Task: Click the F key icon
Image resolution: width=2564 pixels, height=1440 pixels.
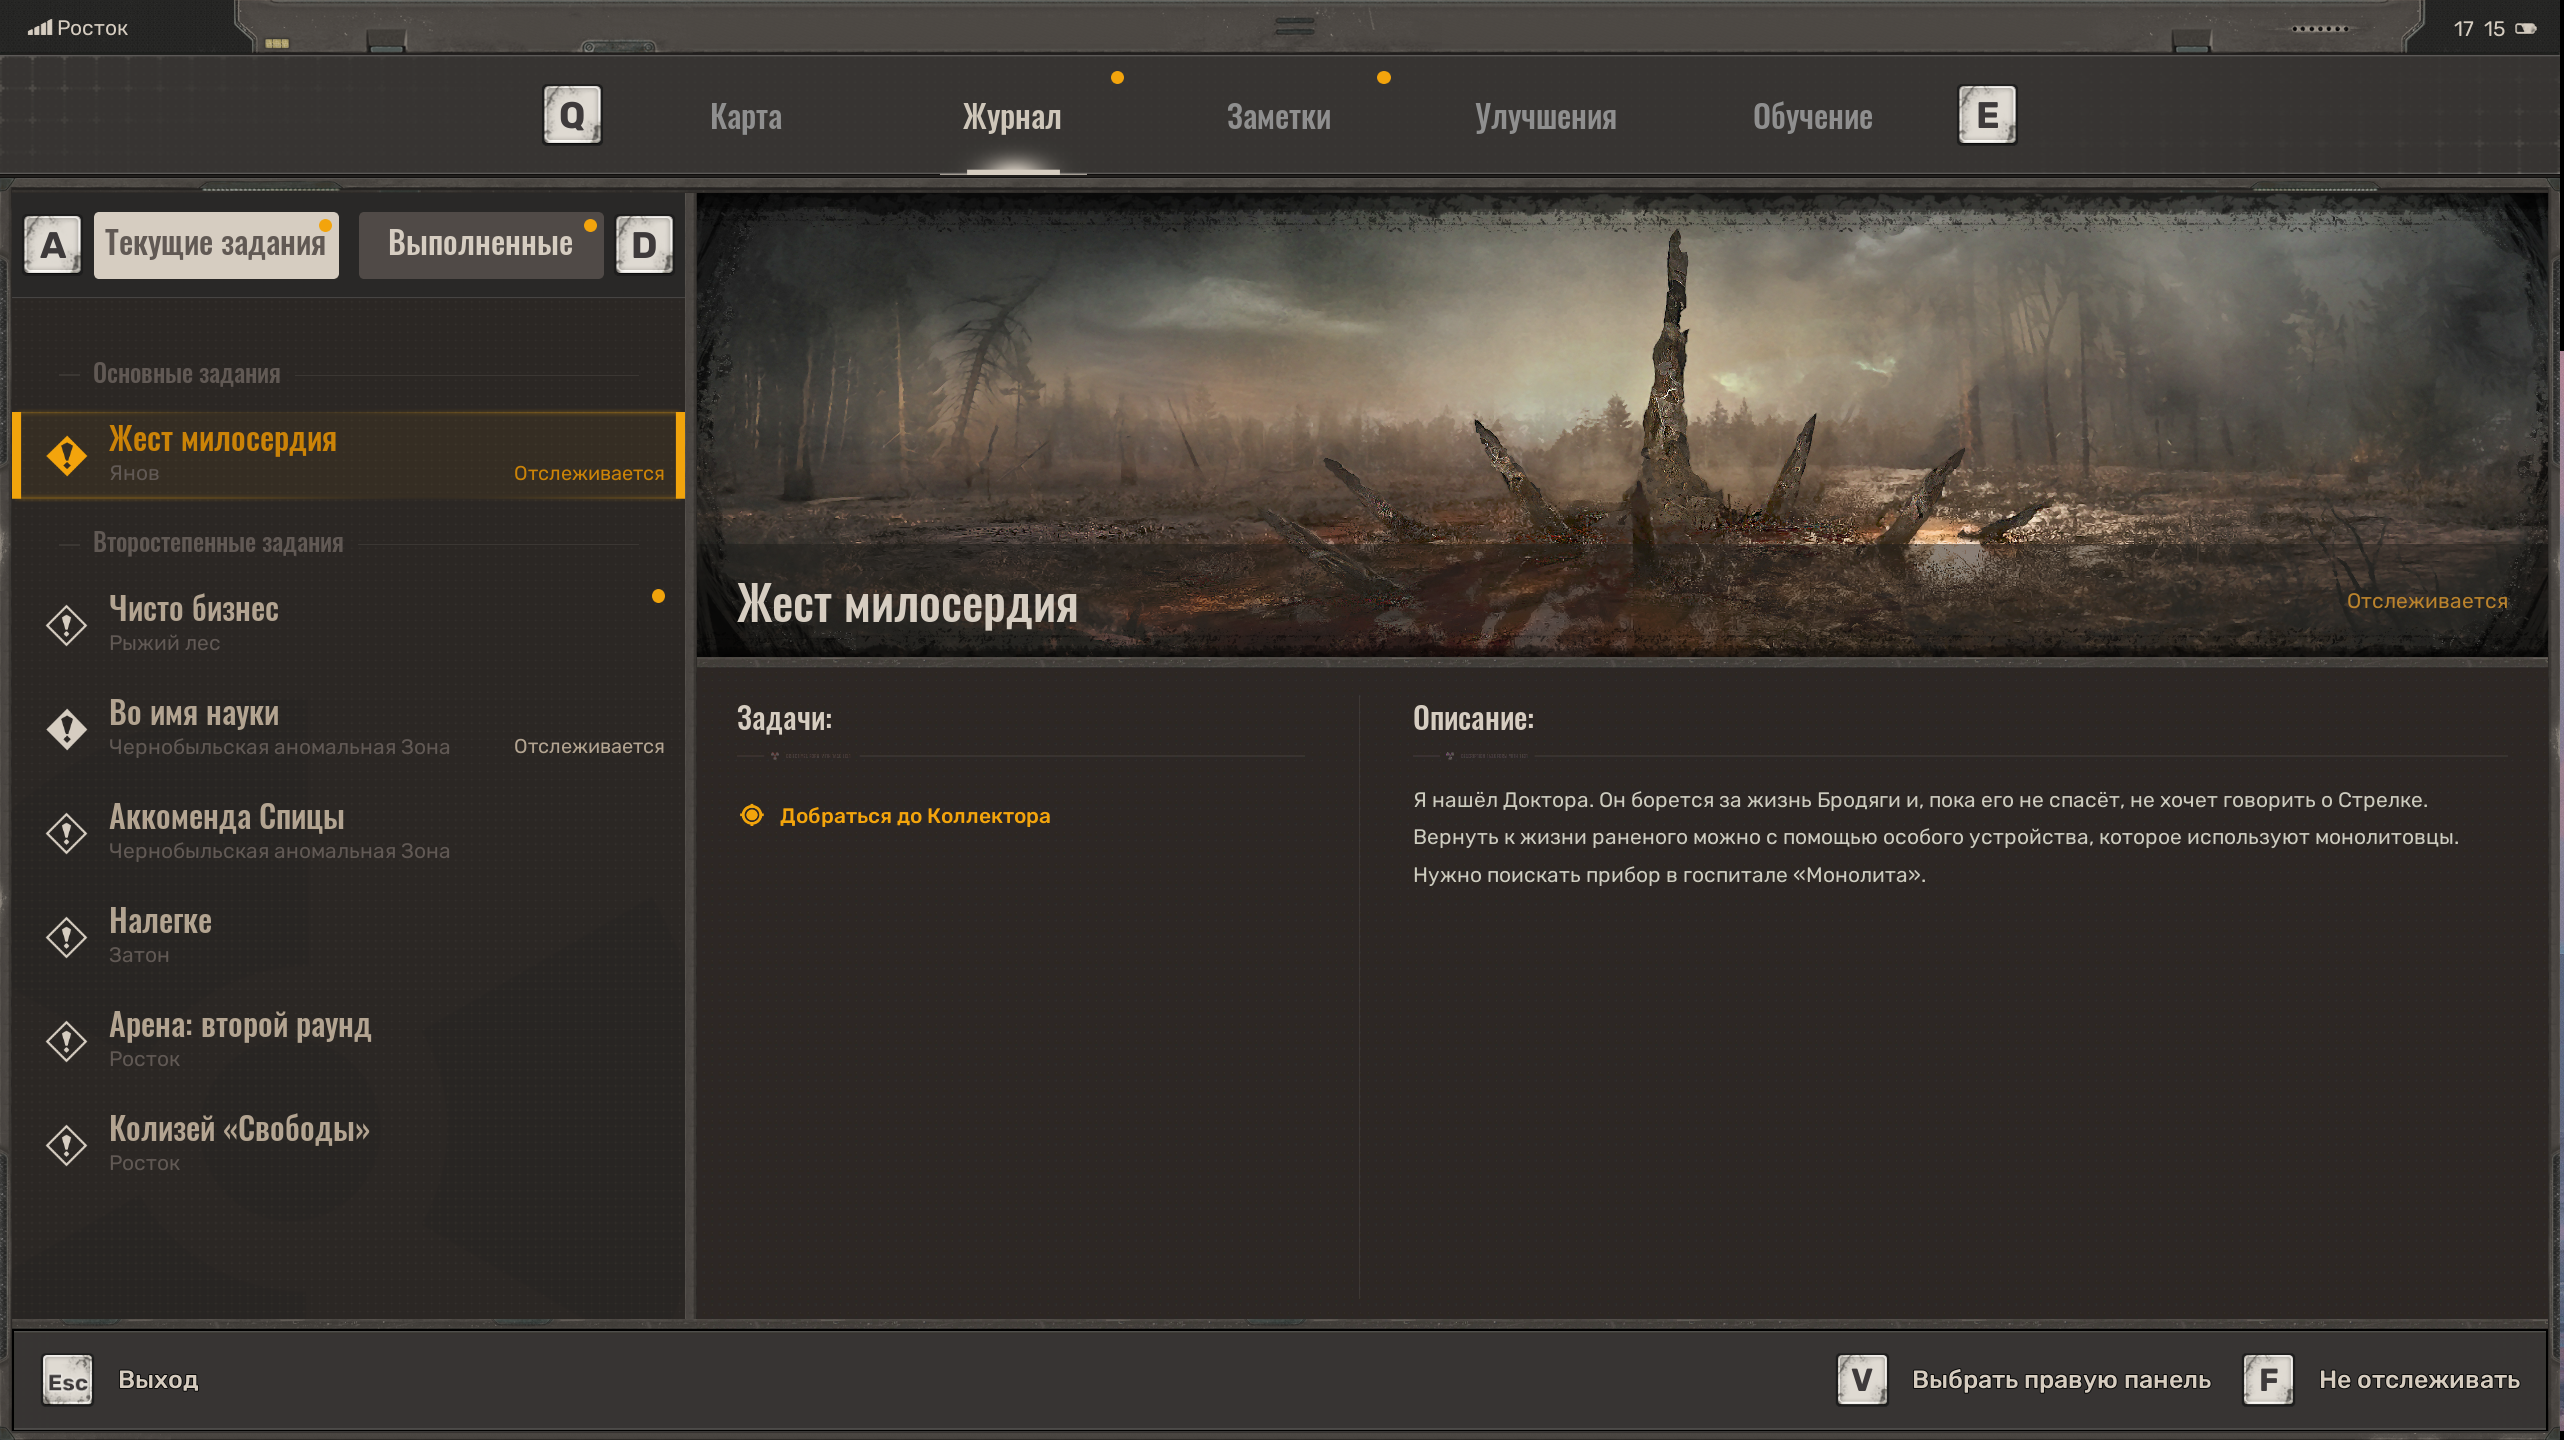Action: point(2268,1380)
